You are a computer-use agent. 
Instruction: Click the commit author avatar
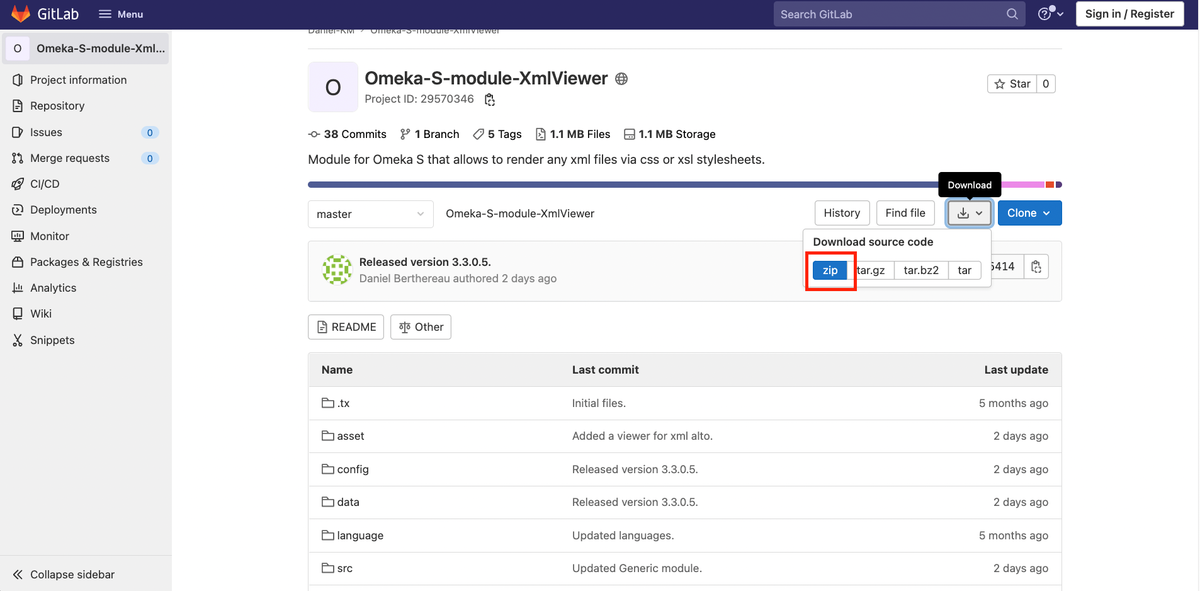coord(337,270)
